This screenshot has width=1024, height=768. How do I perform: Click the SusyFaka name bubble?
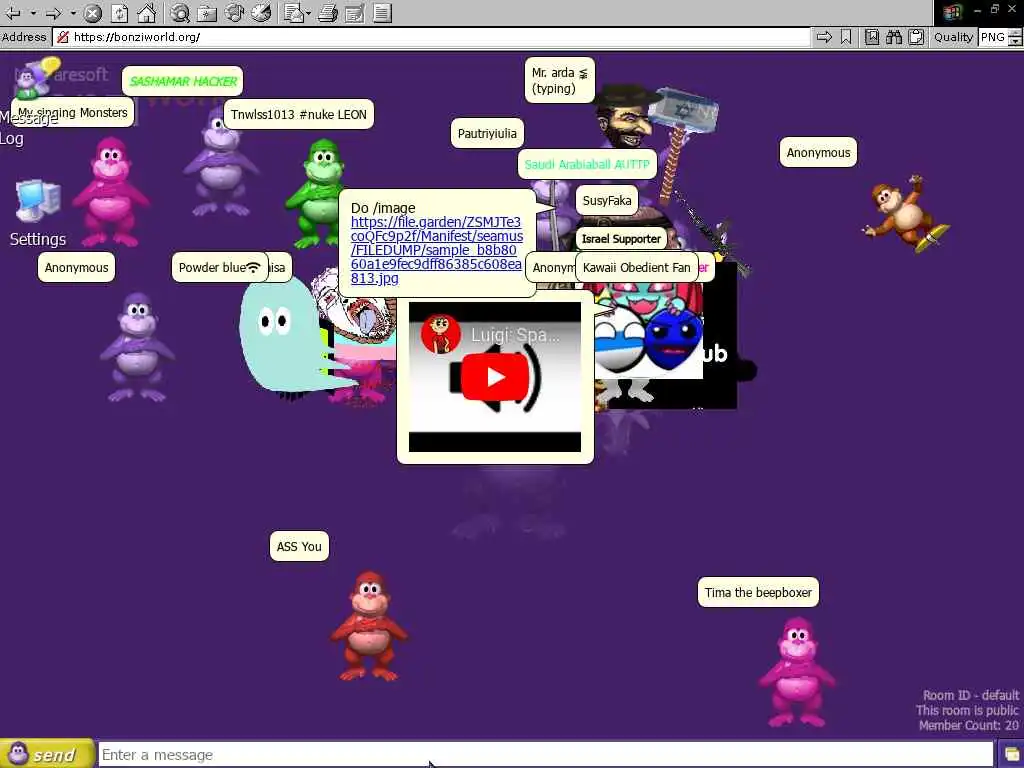pos(607,200)
